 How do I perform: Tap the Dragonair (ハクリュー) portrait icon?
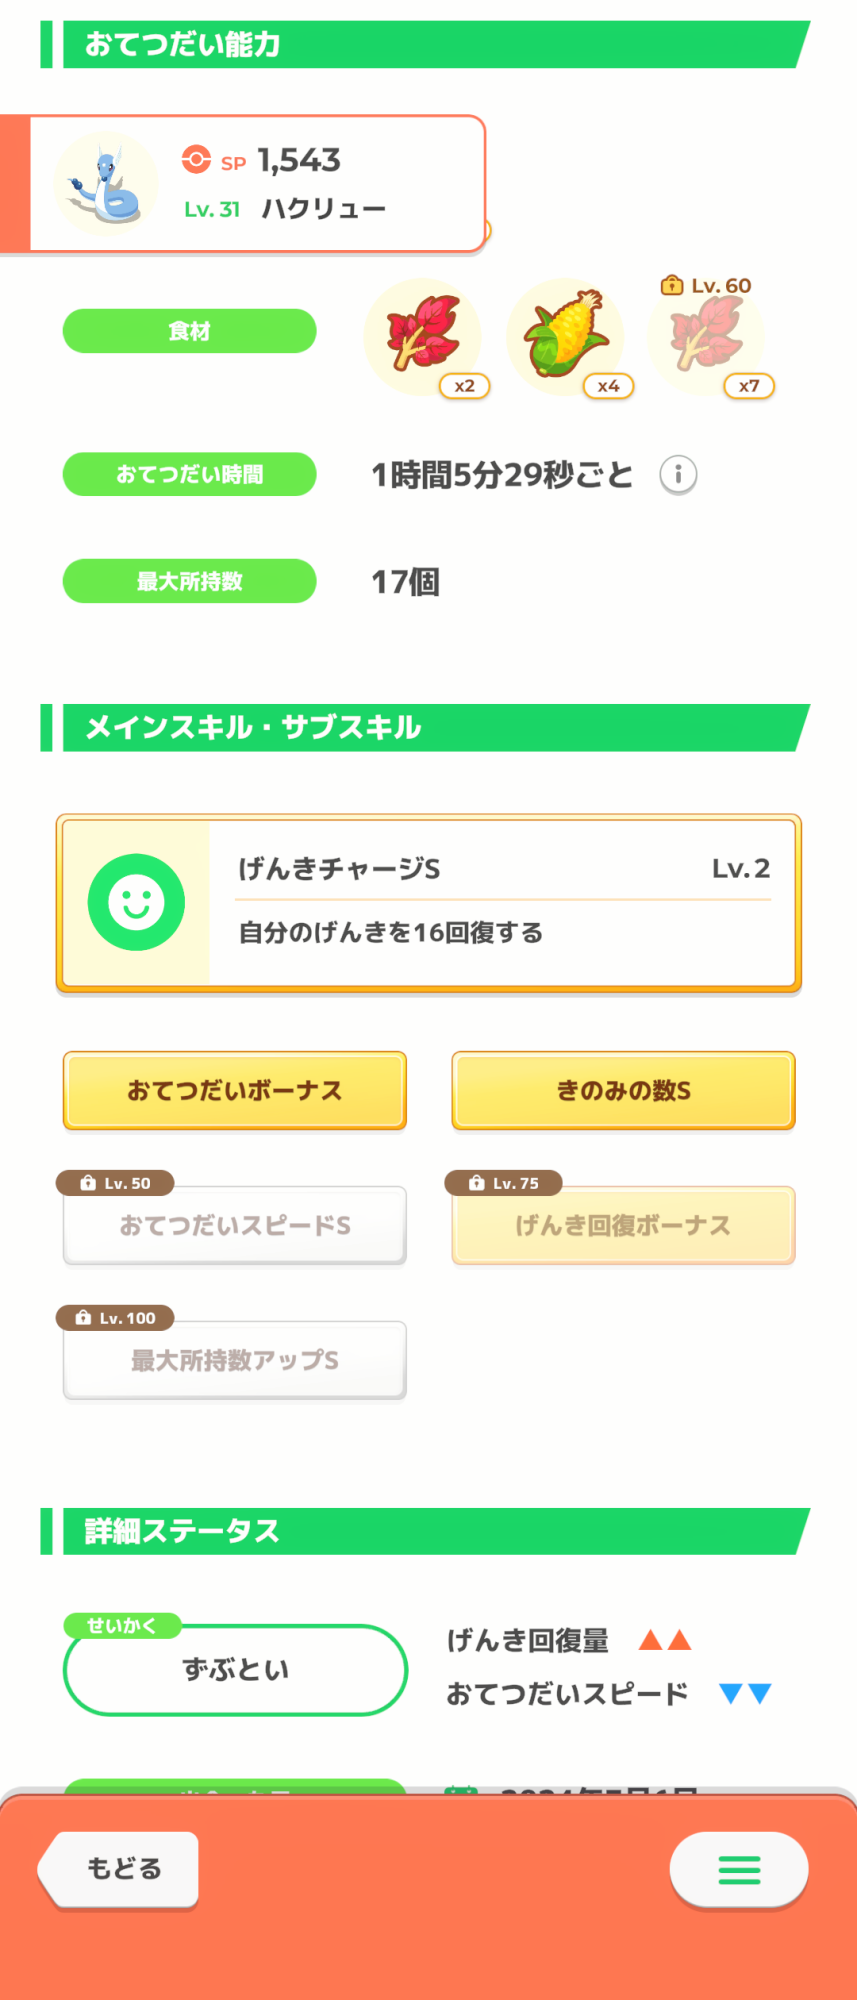(106, 184)
